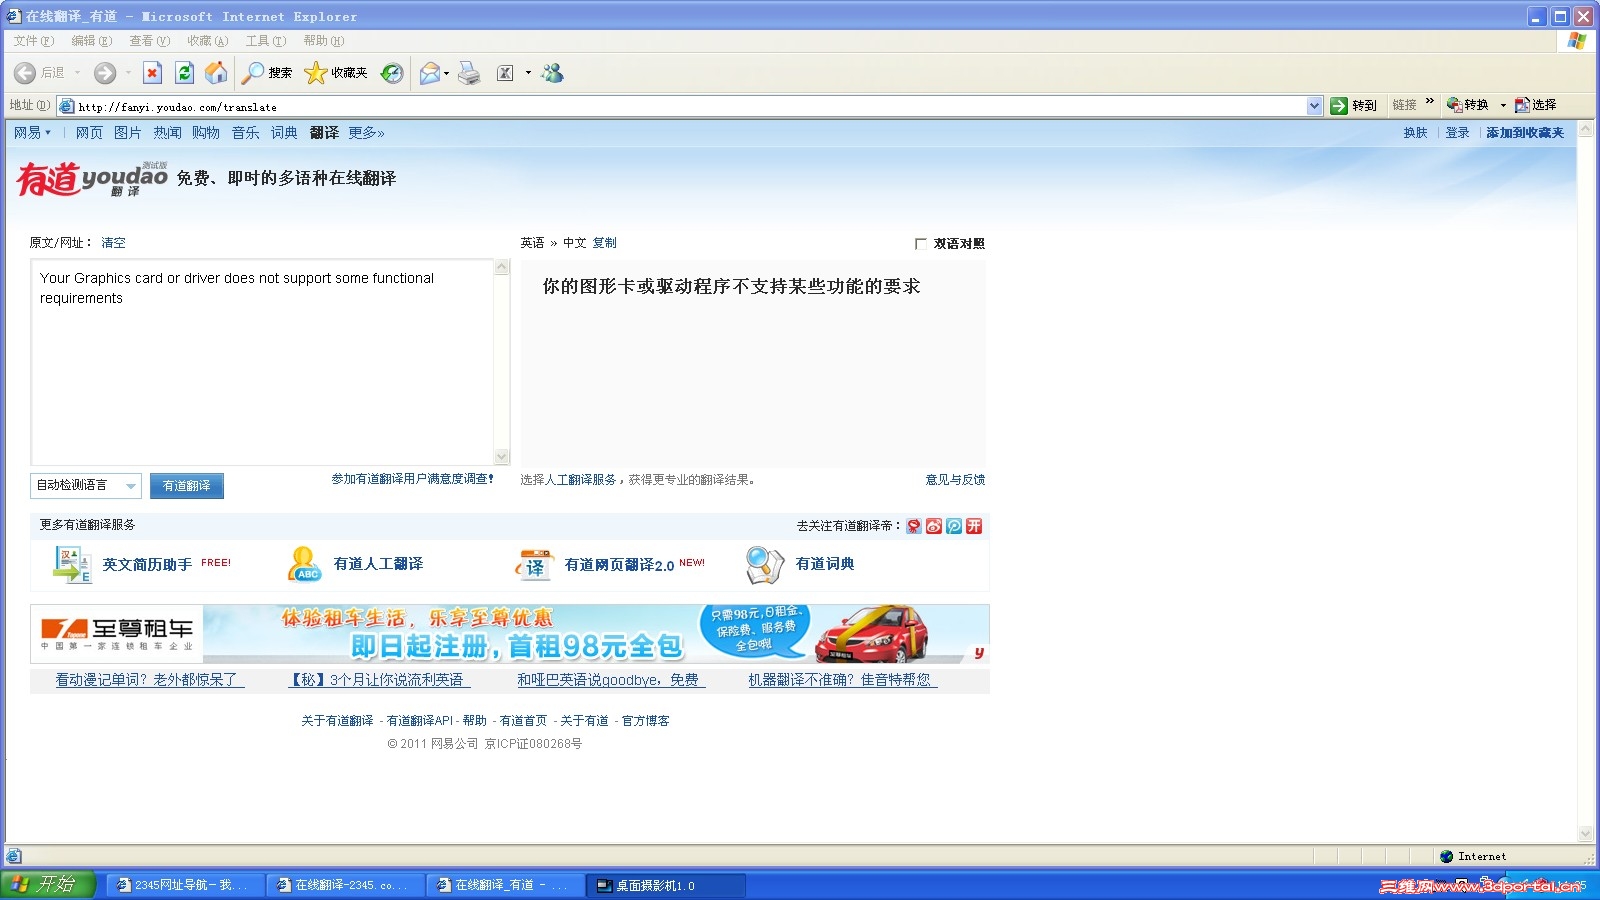
Task: Click the 词典 link in the top nav
Action: coord(284,133)
